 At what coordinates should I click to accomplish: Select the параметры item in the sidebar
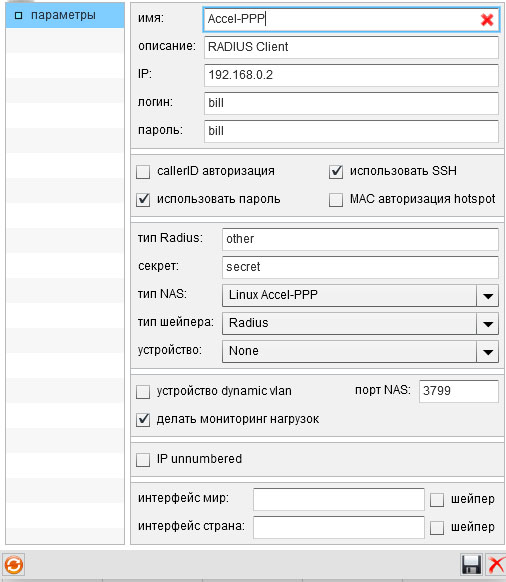pyautogui.click(x=65, y=15)
